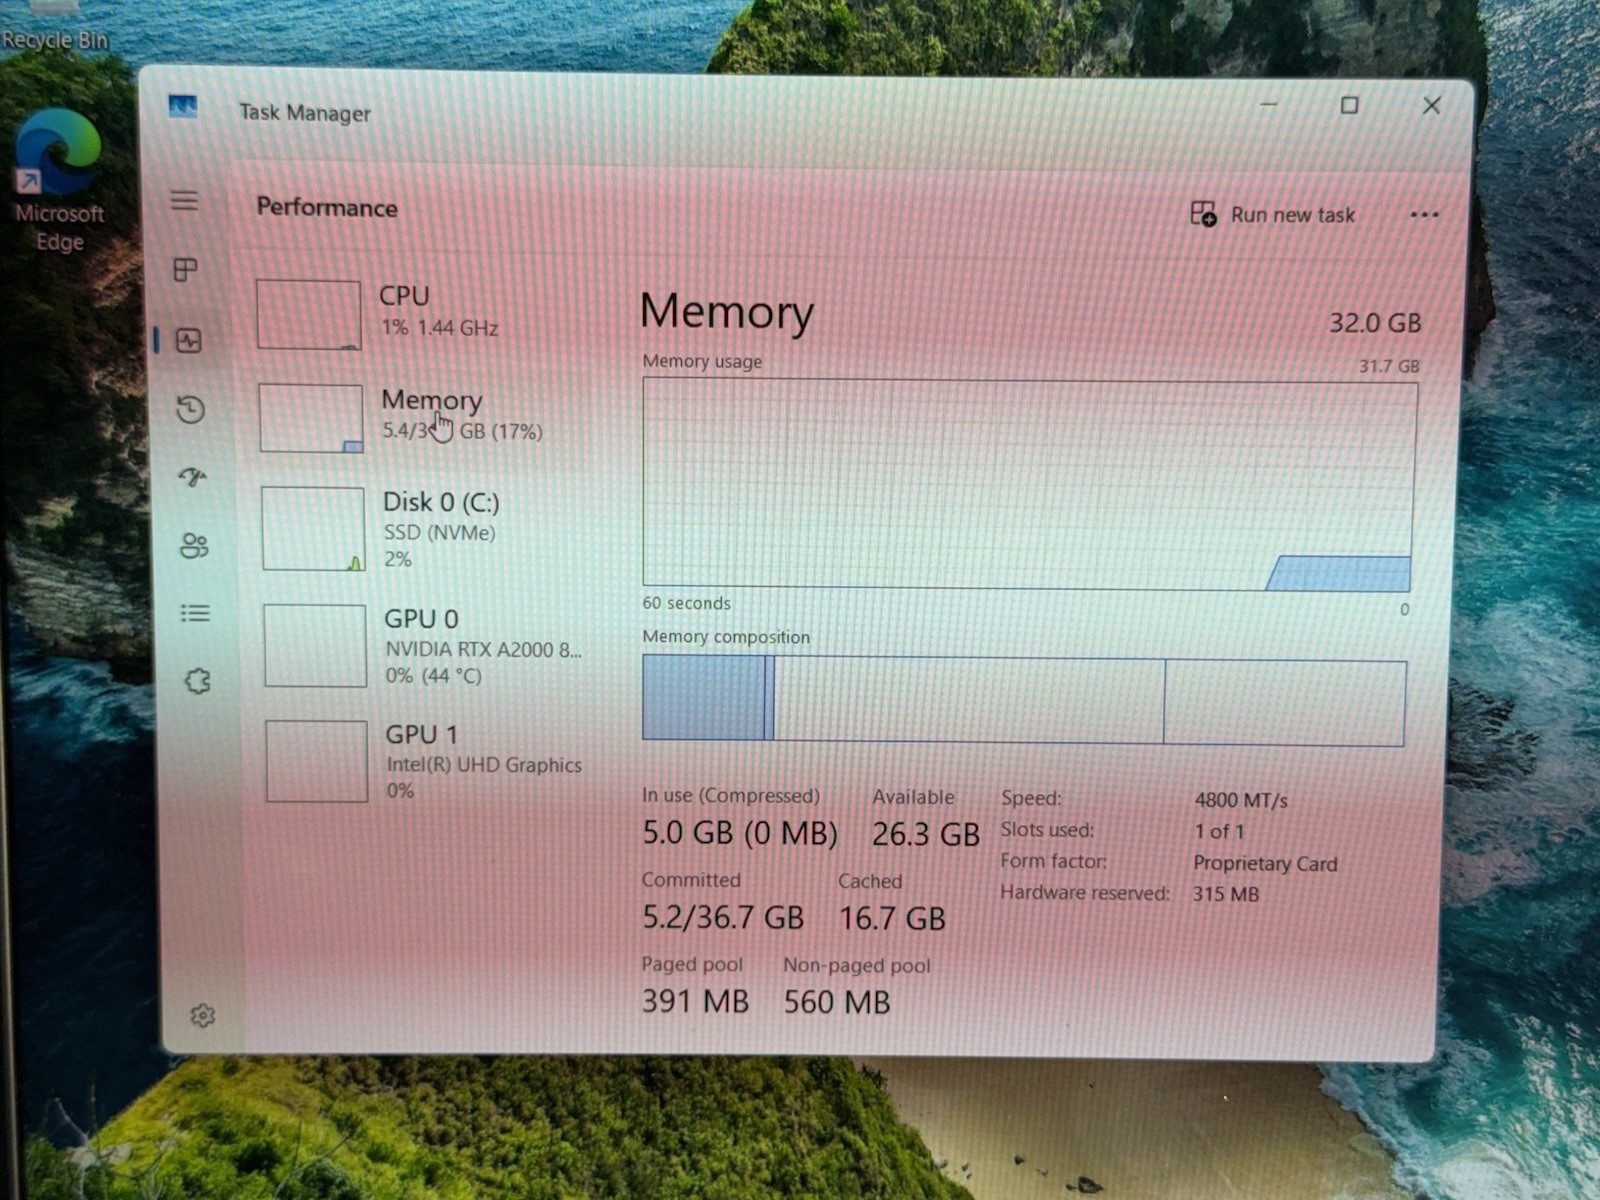This screenshot has width=1600, height=1200.
Task: Click the Task Manager app icon
Action: pyautogui.click(x=183, y=106)
